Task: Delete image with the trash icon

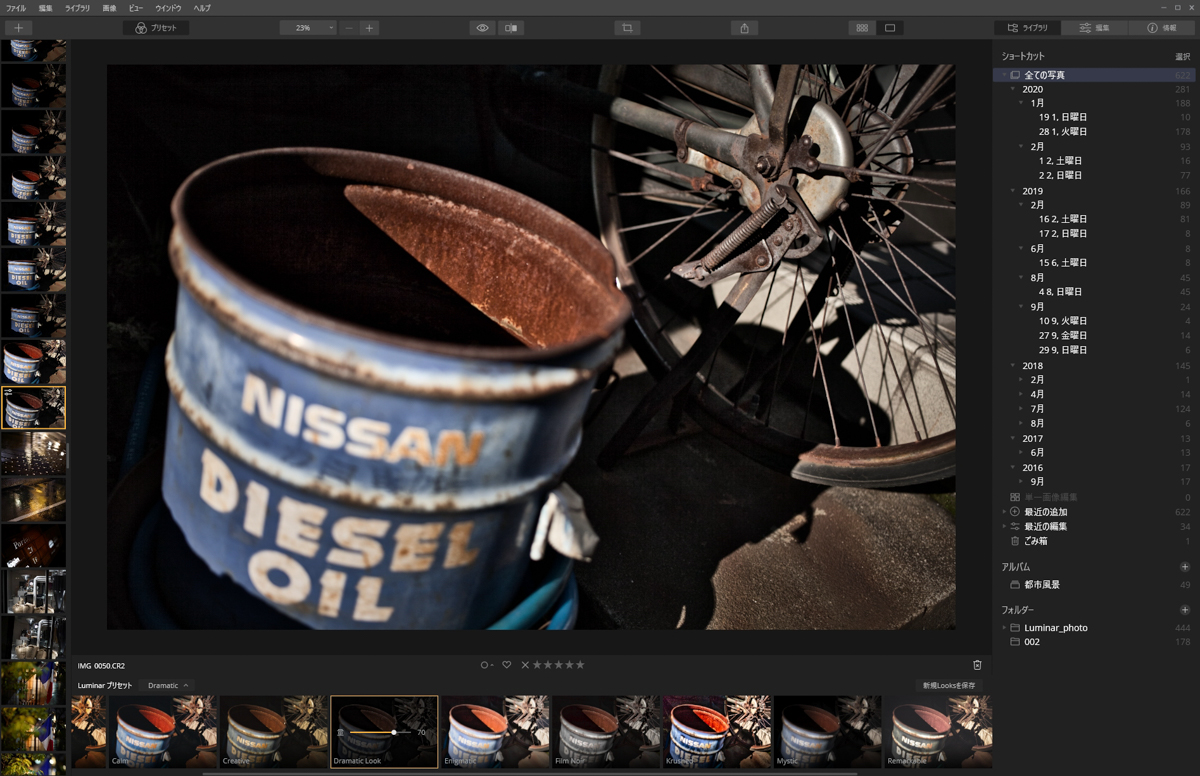Action: click(977, 665)
